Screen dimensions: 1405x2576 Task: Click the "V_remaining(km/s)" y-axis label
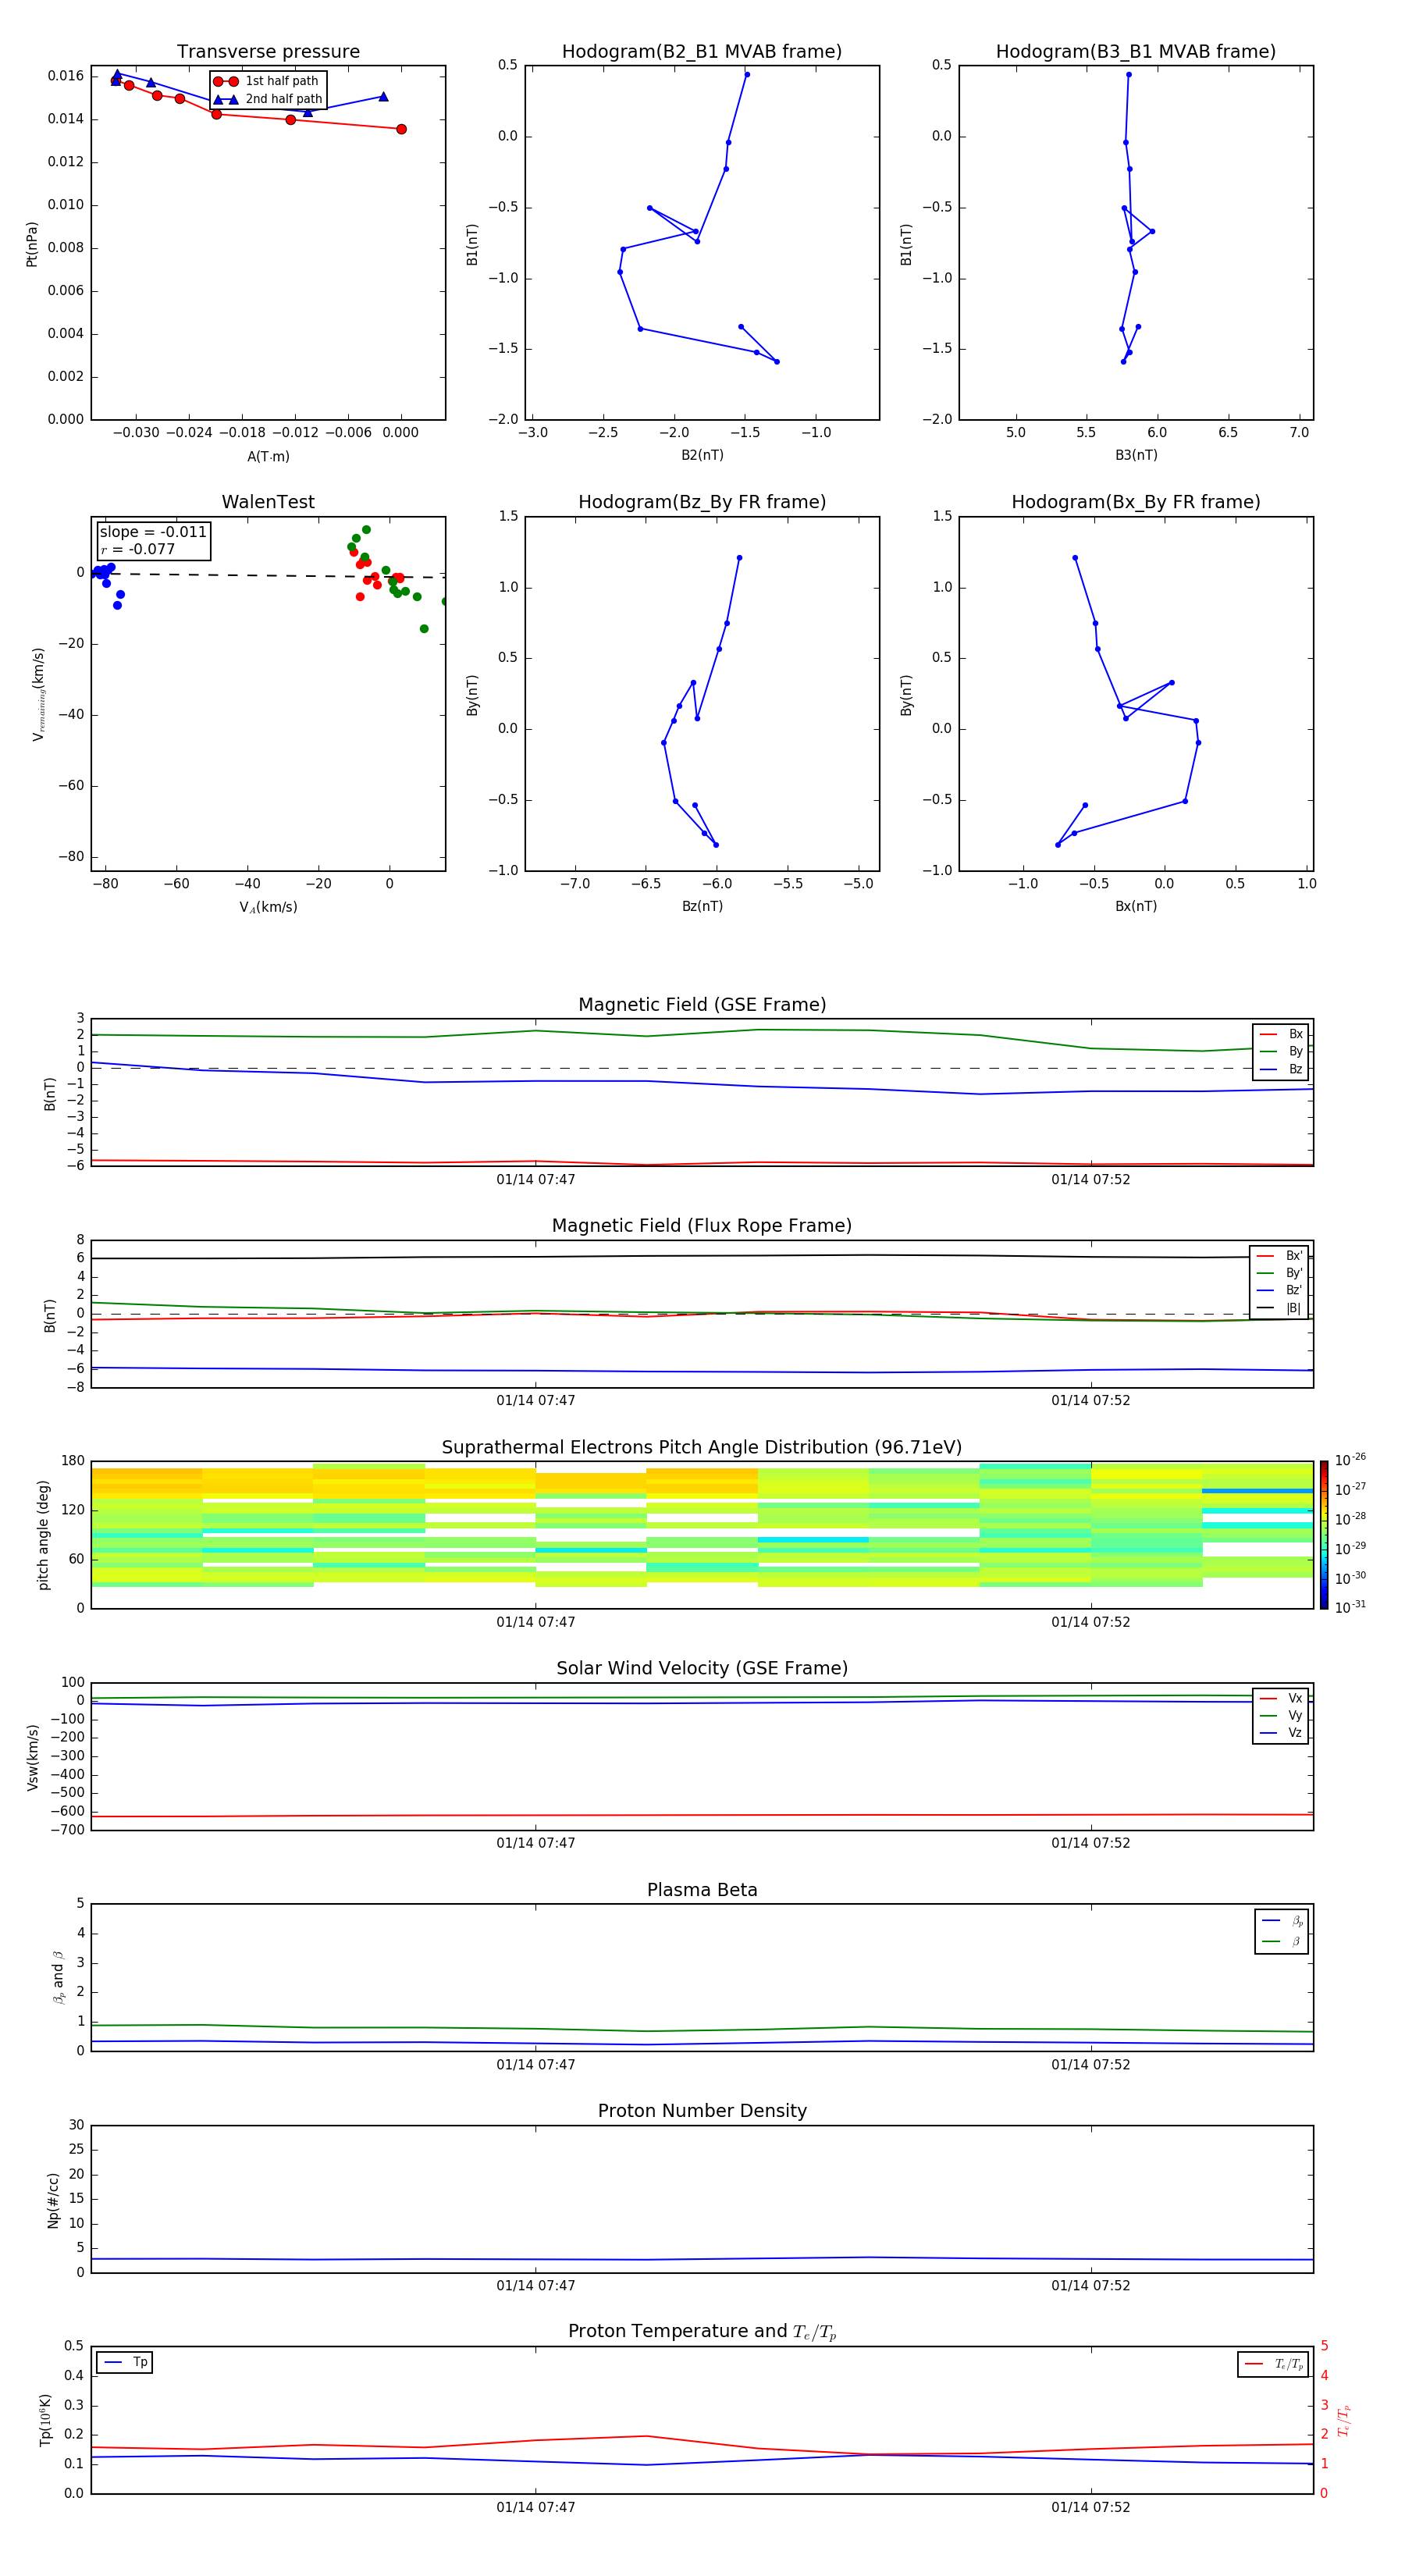click(x=38, y=694)
